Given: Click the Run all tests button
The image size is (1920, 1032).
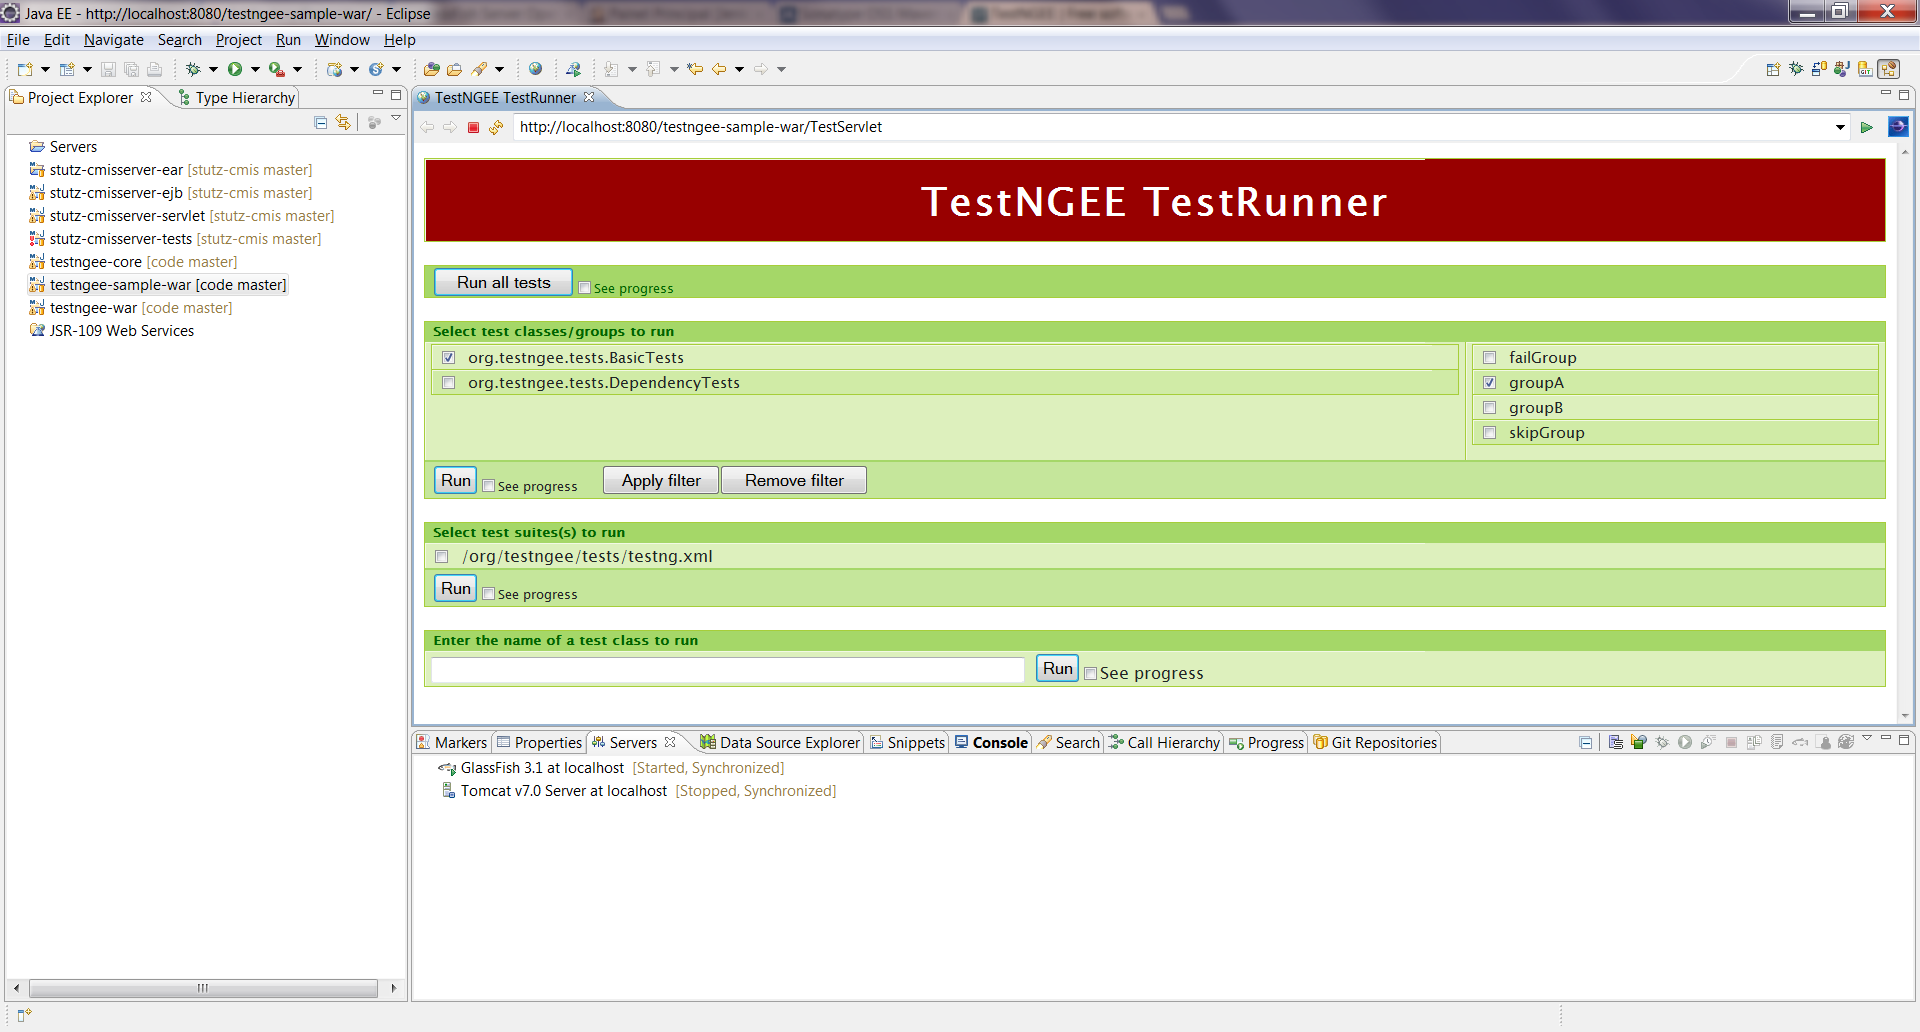Looking at the screenshot, I should coord(503,282).
